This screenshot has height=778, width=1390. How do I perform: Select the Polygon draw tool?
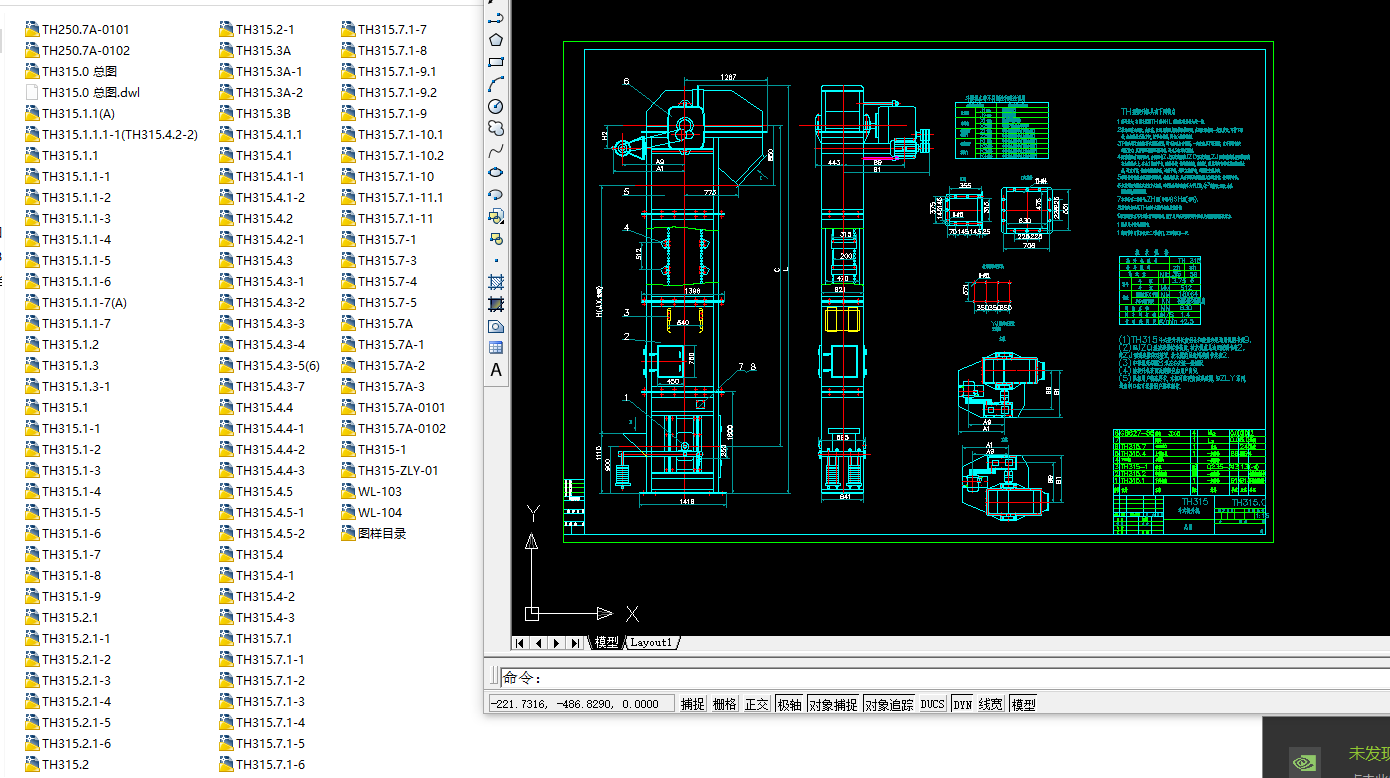pos(496,40)
